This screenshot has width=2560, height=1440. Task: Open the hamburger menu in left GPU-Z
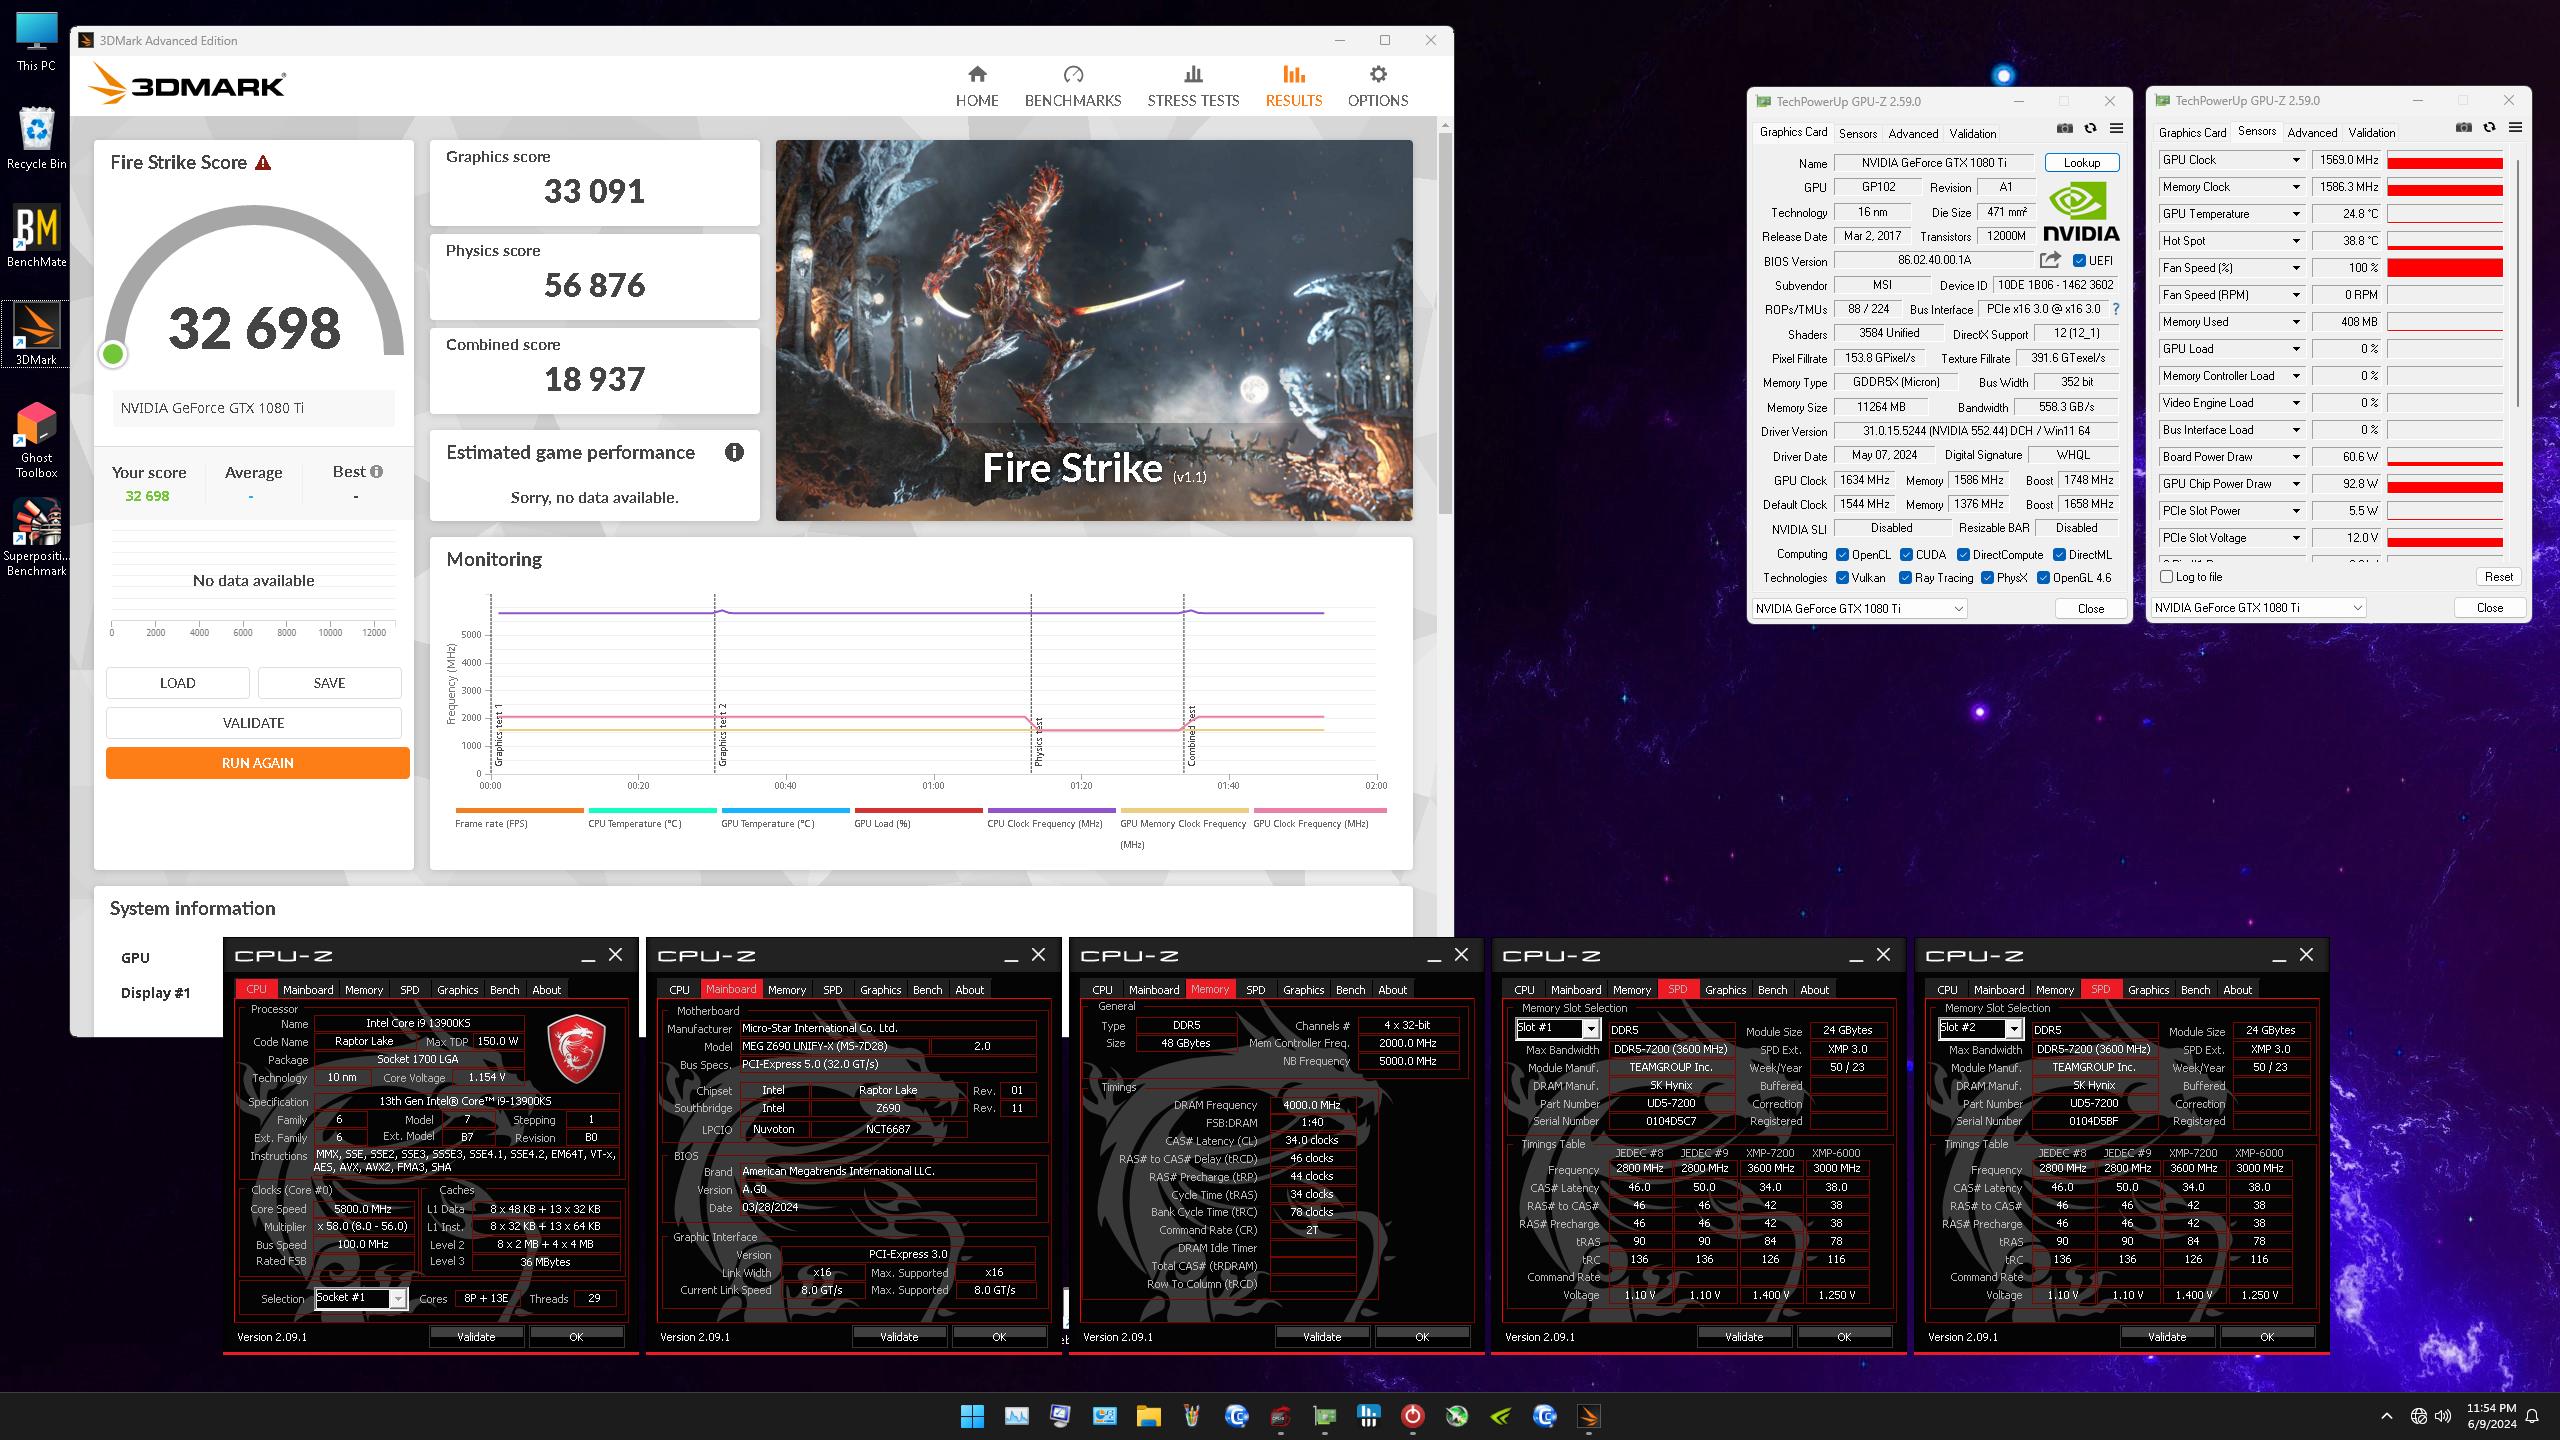tap(2116, 128)
